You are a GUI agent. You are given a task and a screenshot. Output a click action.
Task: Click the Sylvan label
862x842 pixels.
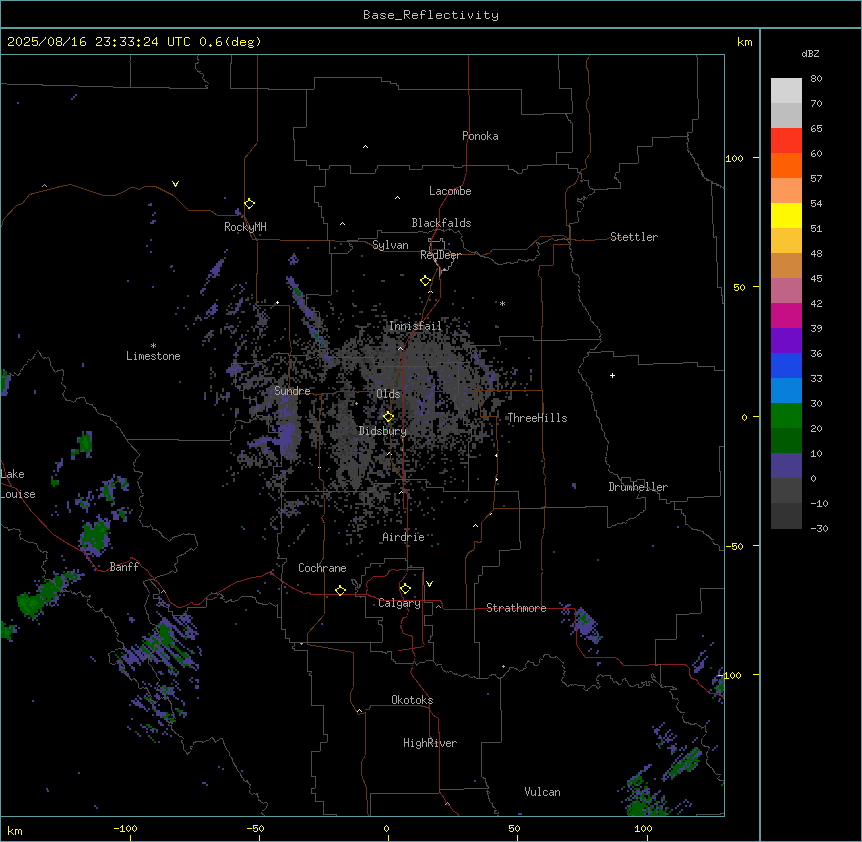[x=390, y=245]
